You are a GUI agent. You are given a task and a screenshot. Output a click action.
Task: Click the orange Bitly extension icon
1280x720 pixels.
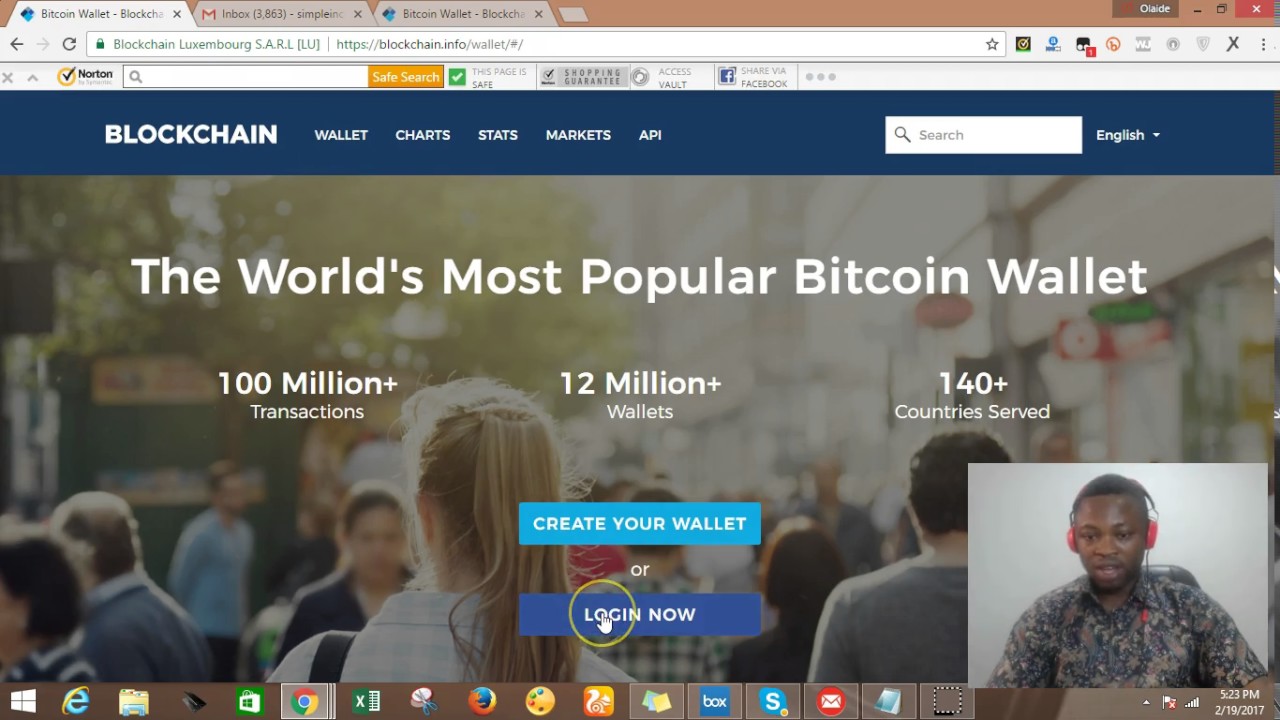(x=1113, y=44)
